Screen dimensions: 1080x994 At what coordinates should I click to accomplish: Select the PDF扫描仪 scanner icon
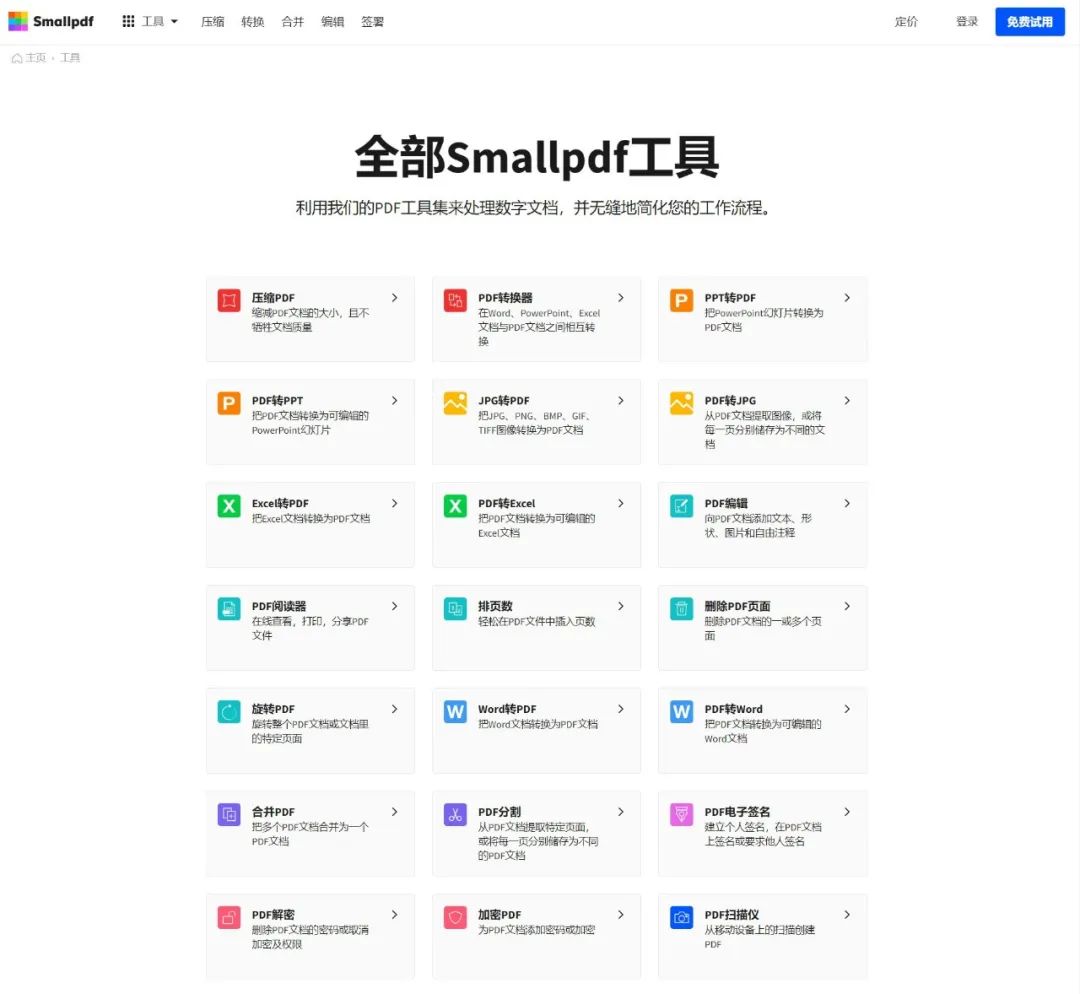pyautogui.click(x=681, y=916)
